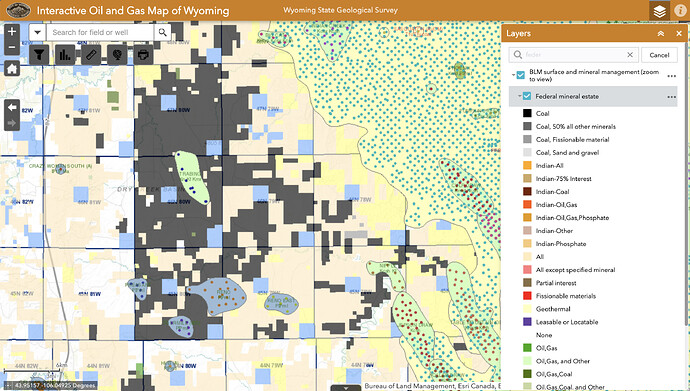
Task: Open the filter tool
Action: click(x=39, y=55)
